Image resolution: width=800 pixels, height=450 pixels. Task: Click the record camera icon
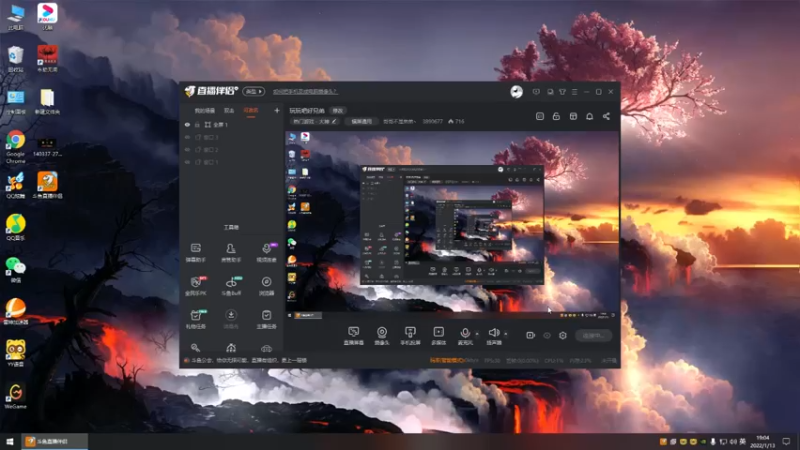pyautogui.click(x=530, y=335)
